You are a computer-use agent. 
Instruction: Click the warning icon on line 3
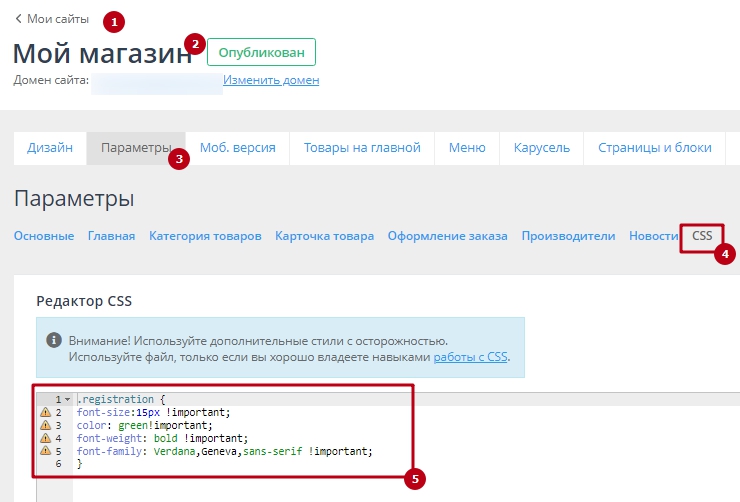[45, 425]
